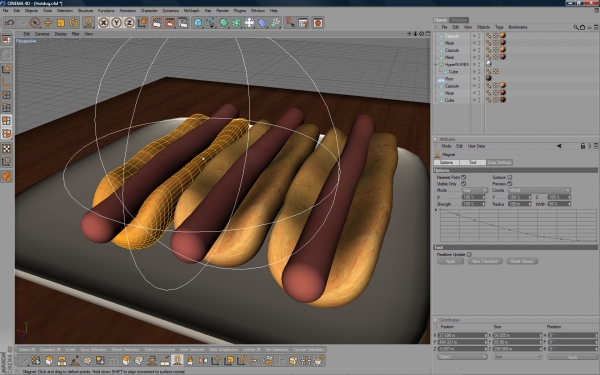600x375 pixels.
Task: Click the home icon in Objects manager
Action: coord(582,27)
